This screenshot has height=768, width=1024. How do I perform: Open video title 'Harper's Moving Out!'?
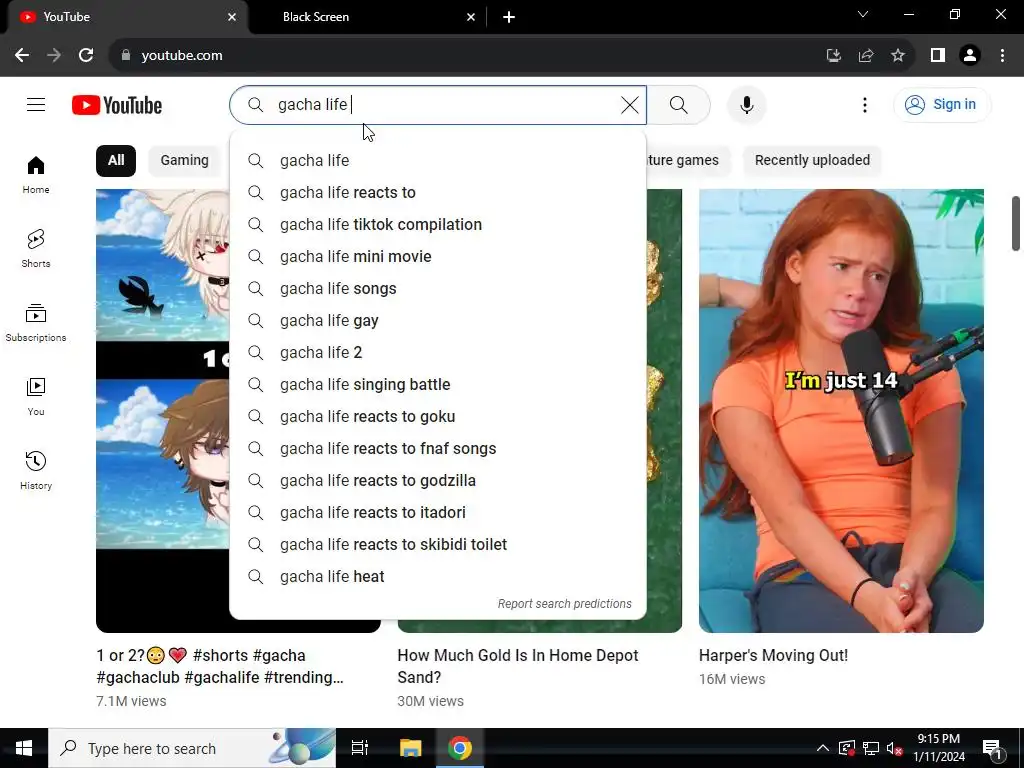(773, 656)
